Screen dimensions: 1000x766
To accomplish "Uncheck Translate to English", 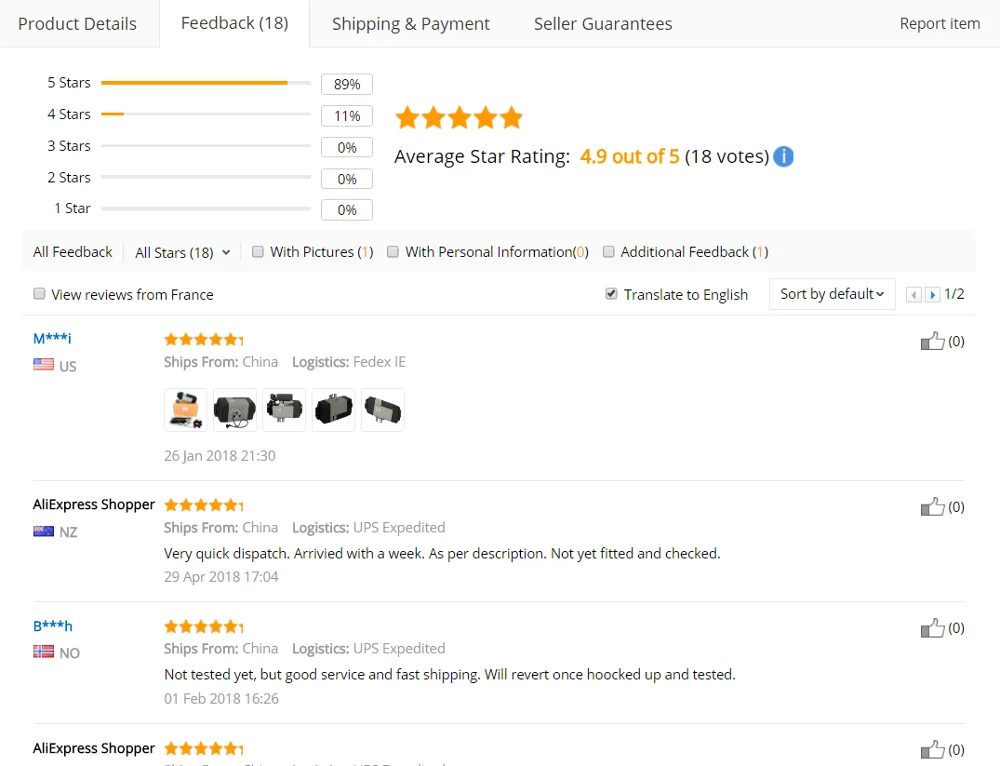I will [x=611, y=294].
